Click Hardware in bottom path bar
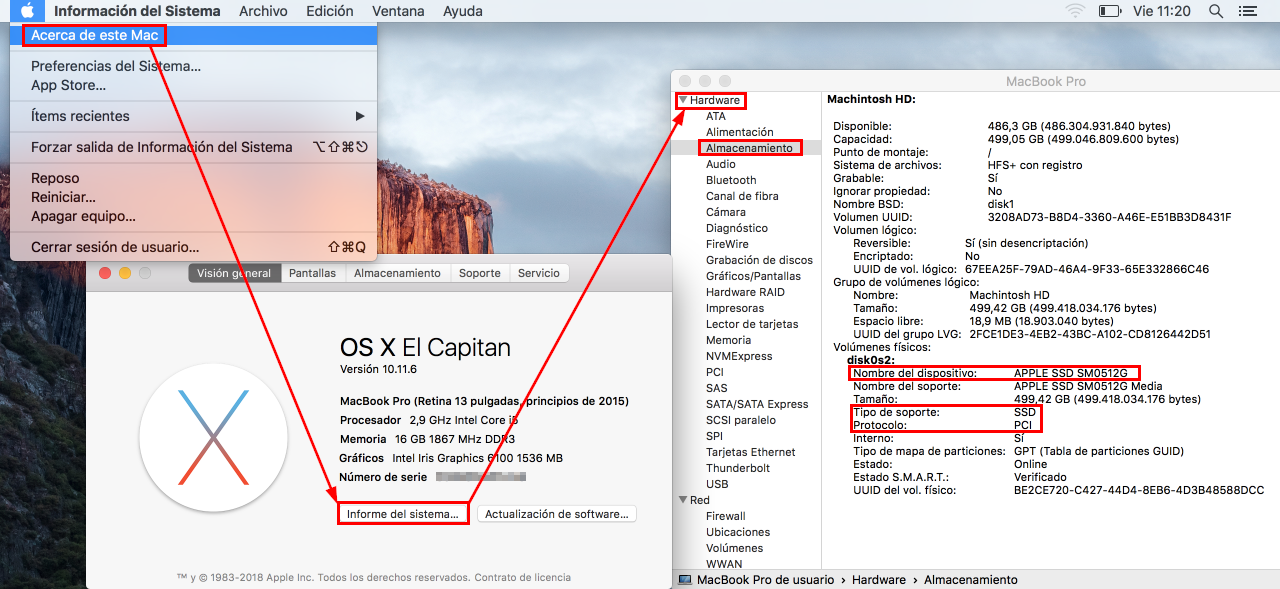 point(879,580)
